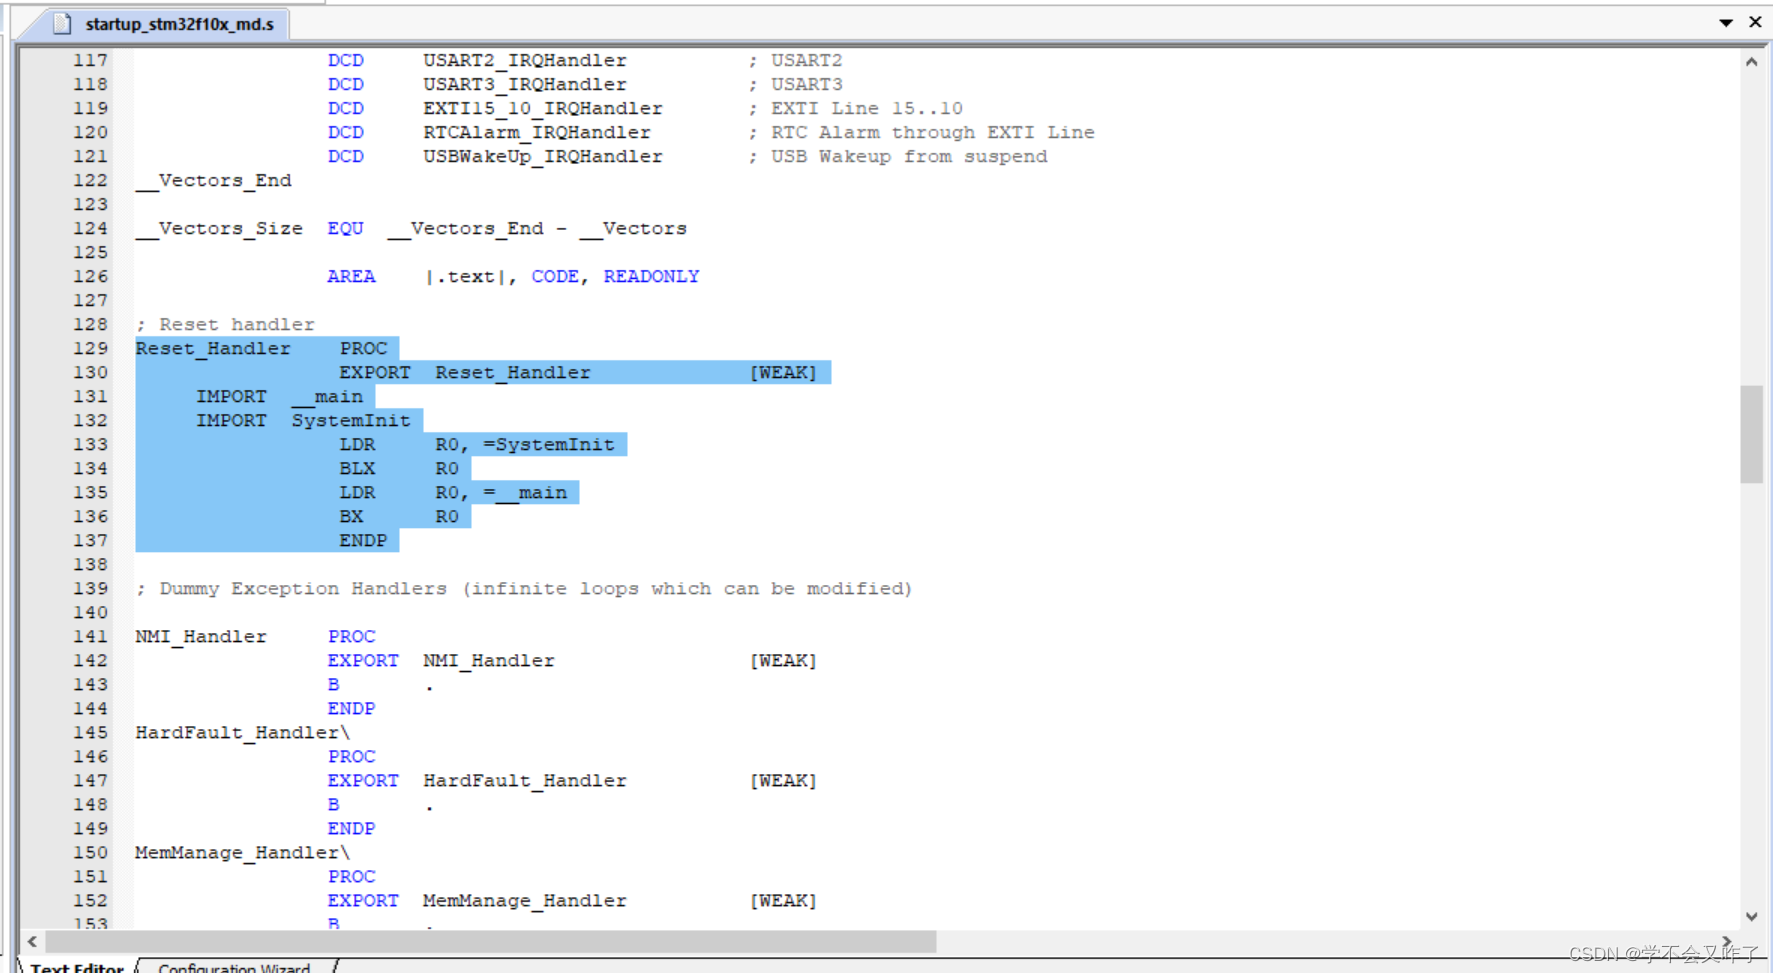Click the CODE keyword on line 126

point(555,276)
